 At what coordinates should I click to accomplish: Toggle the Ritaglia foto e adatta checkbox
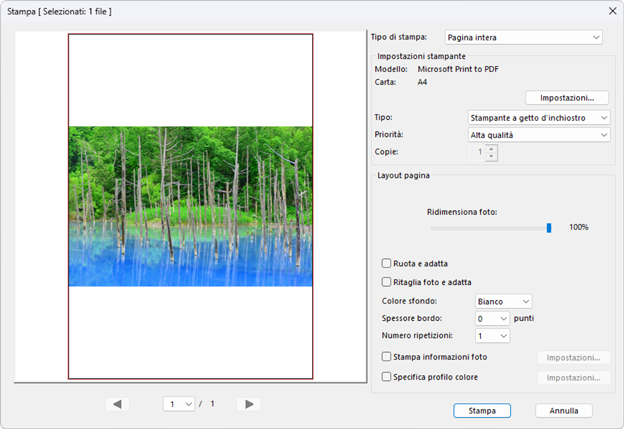click(x=387, y=282)
